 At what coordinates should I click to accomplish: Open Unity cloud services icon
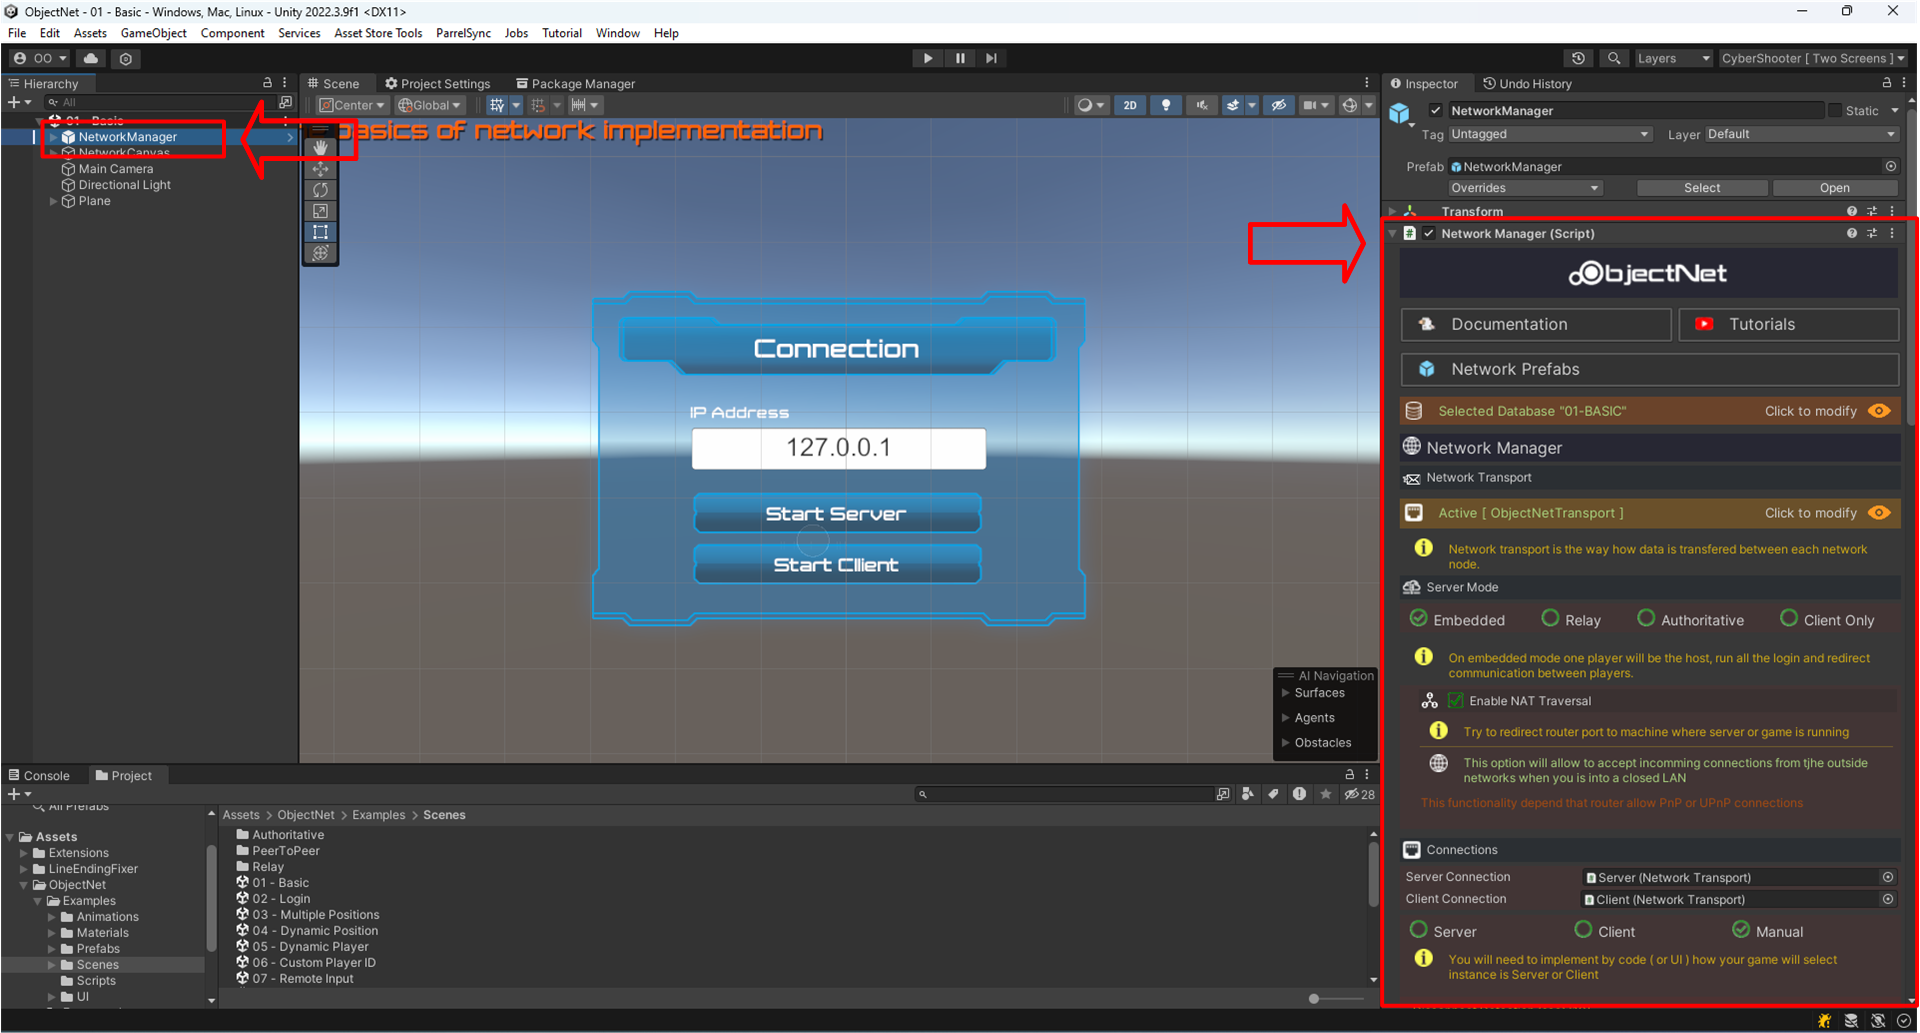click(x=91, y=58)
